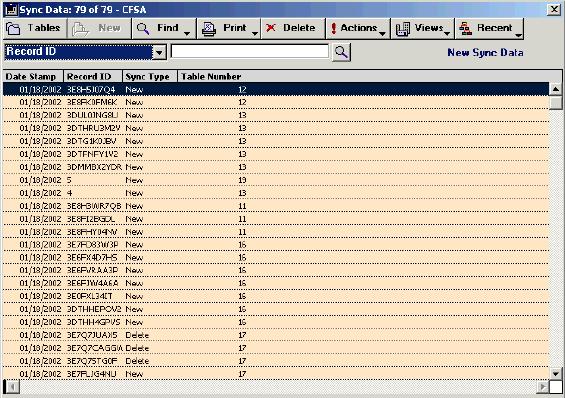565x398 pixels.
Task: Open the Tables folder icon
Action: [14, 28]
